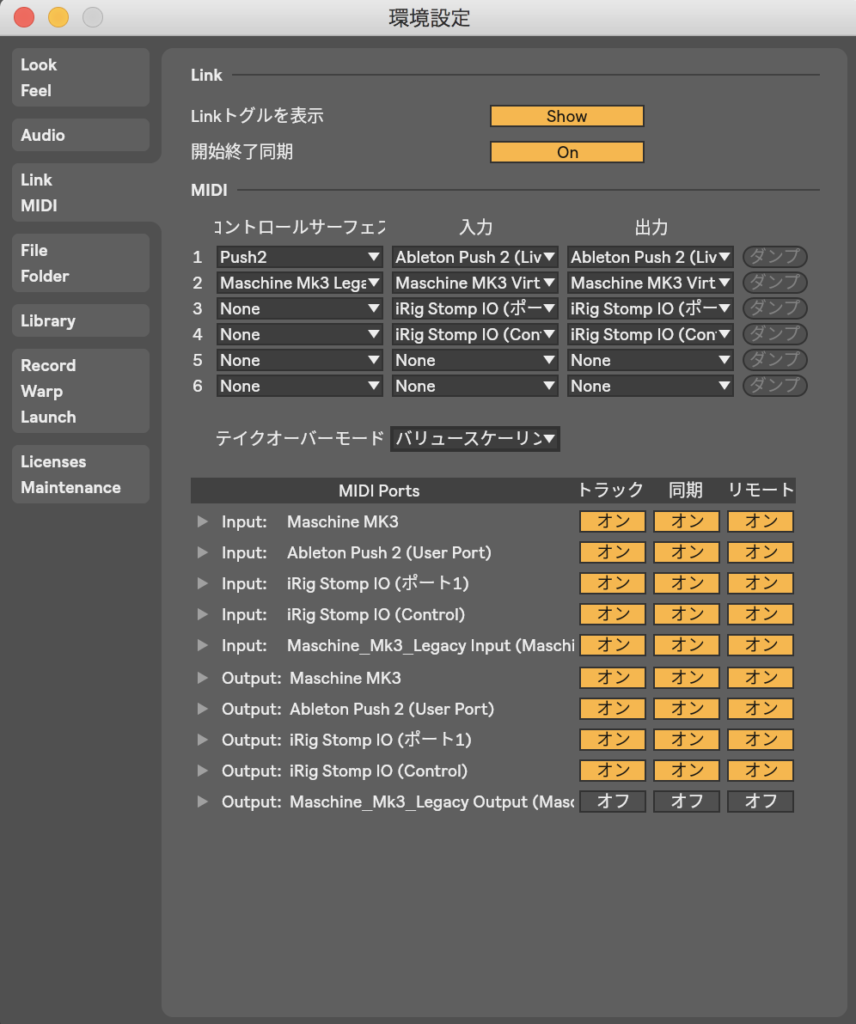Viewport: 856px width, 1024px height.
Task: Open the Licenses Maintenance tab
Action: tap(81, 474)
